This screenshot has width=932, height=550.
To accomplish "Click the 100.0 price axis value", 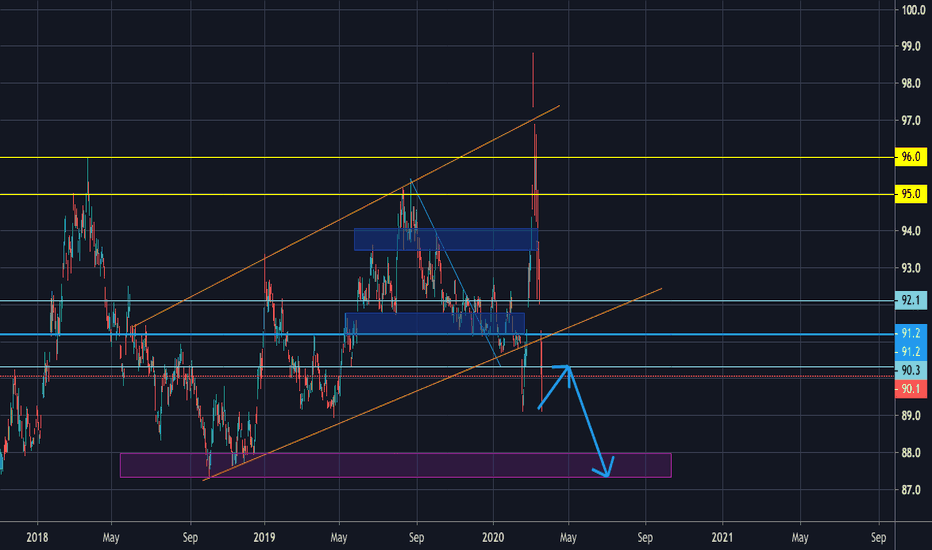I will point(913,10).
